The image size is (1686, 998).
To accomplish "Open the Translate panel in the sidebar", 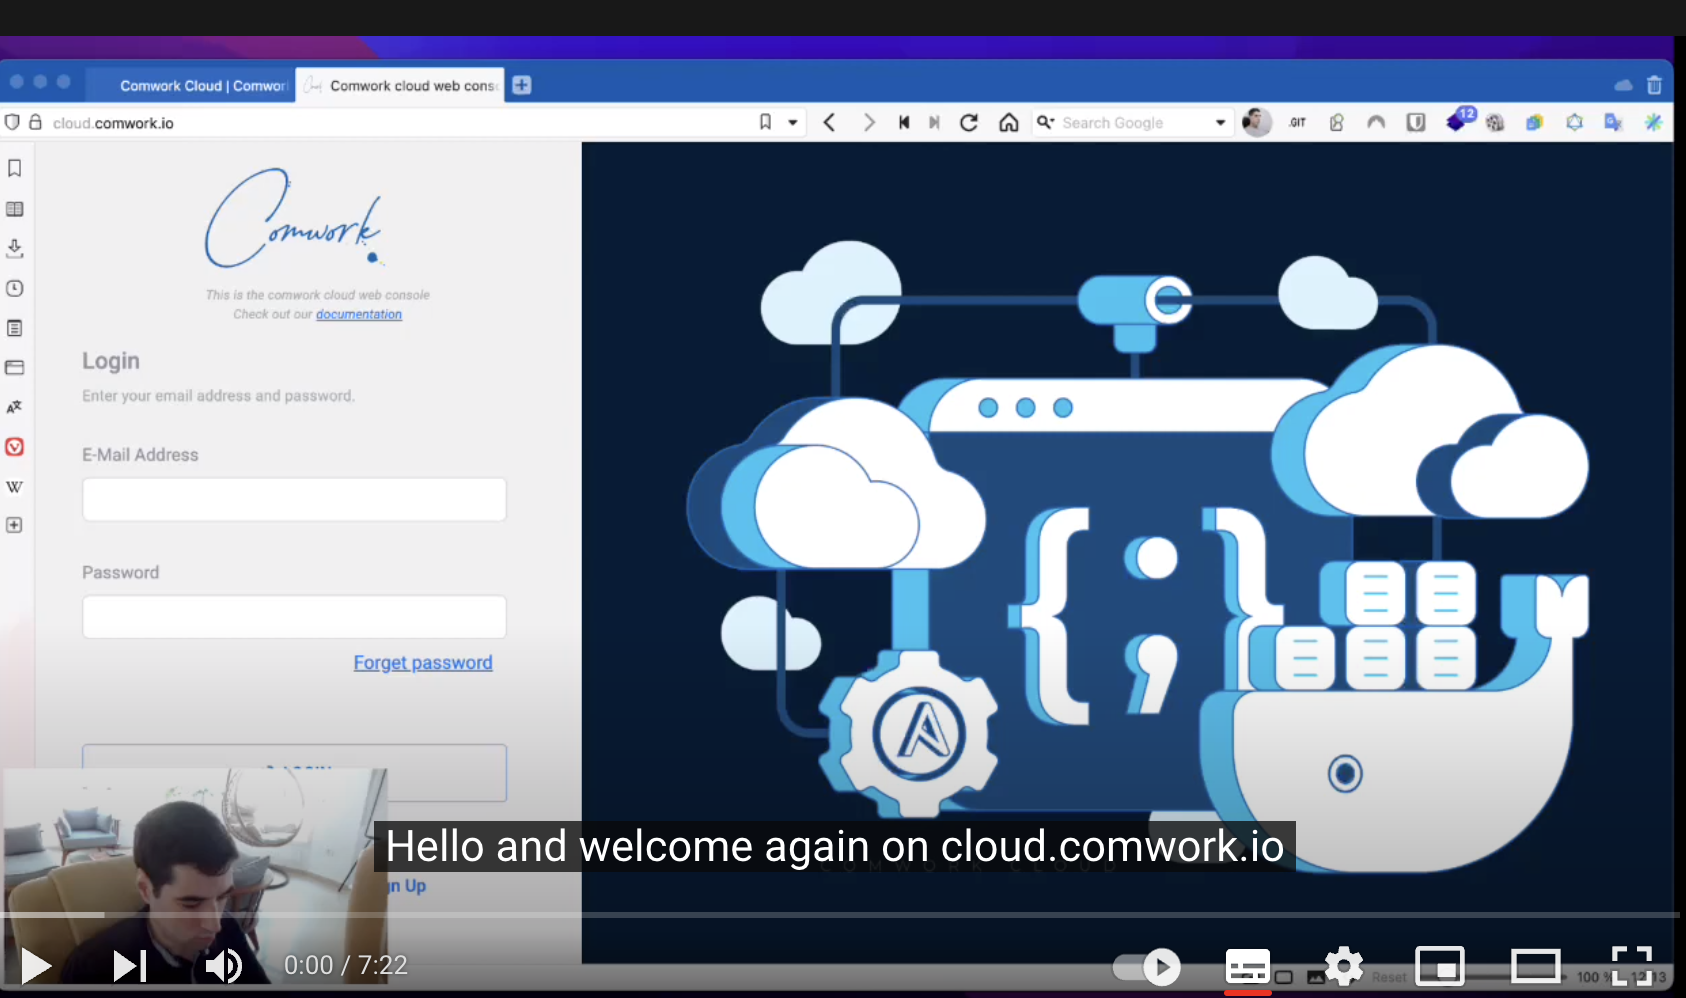I will (x=15, y=407).
